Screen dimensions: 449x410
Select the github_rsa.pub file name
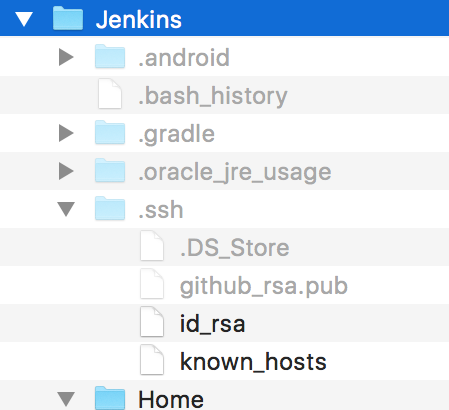[x=264, y=287]
